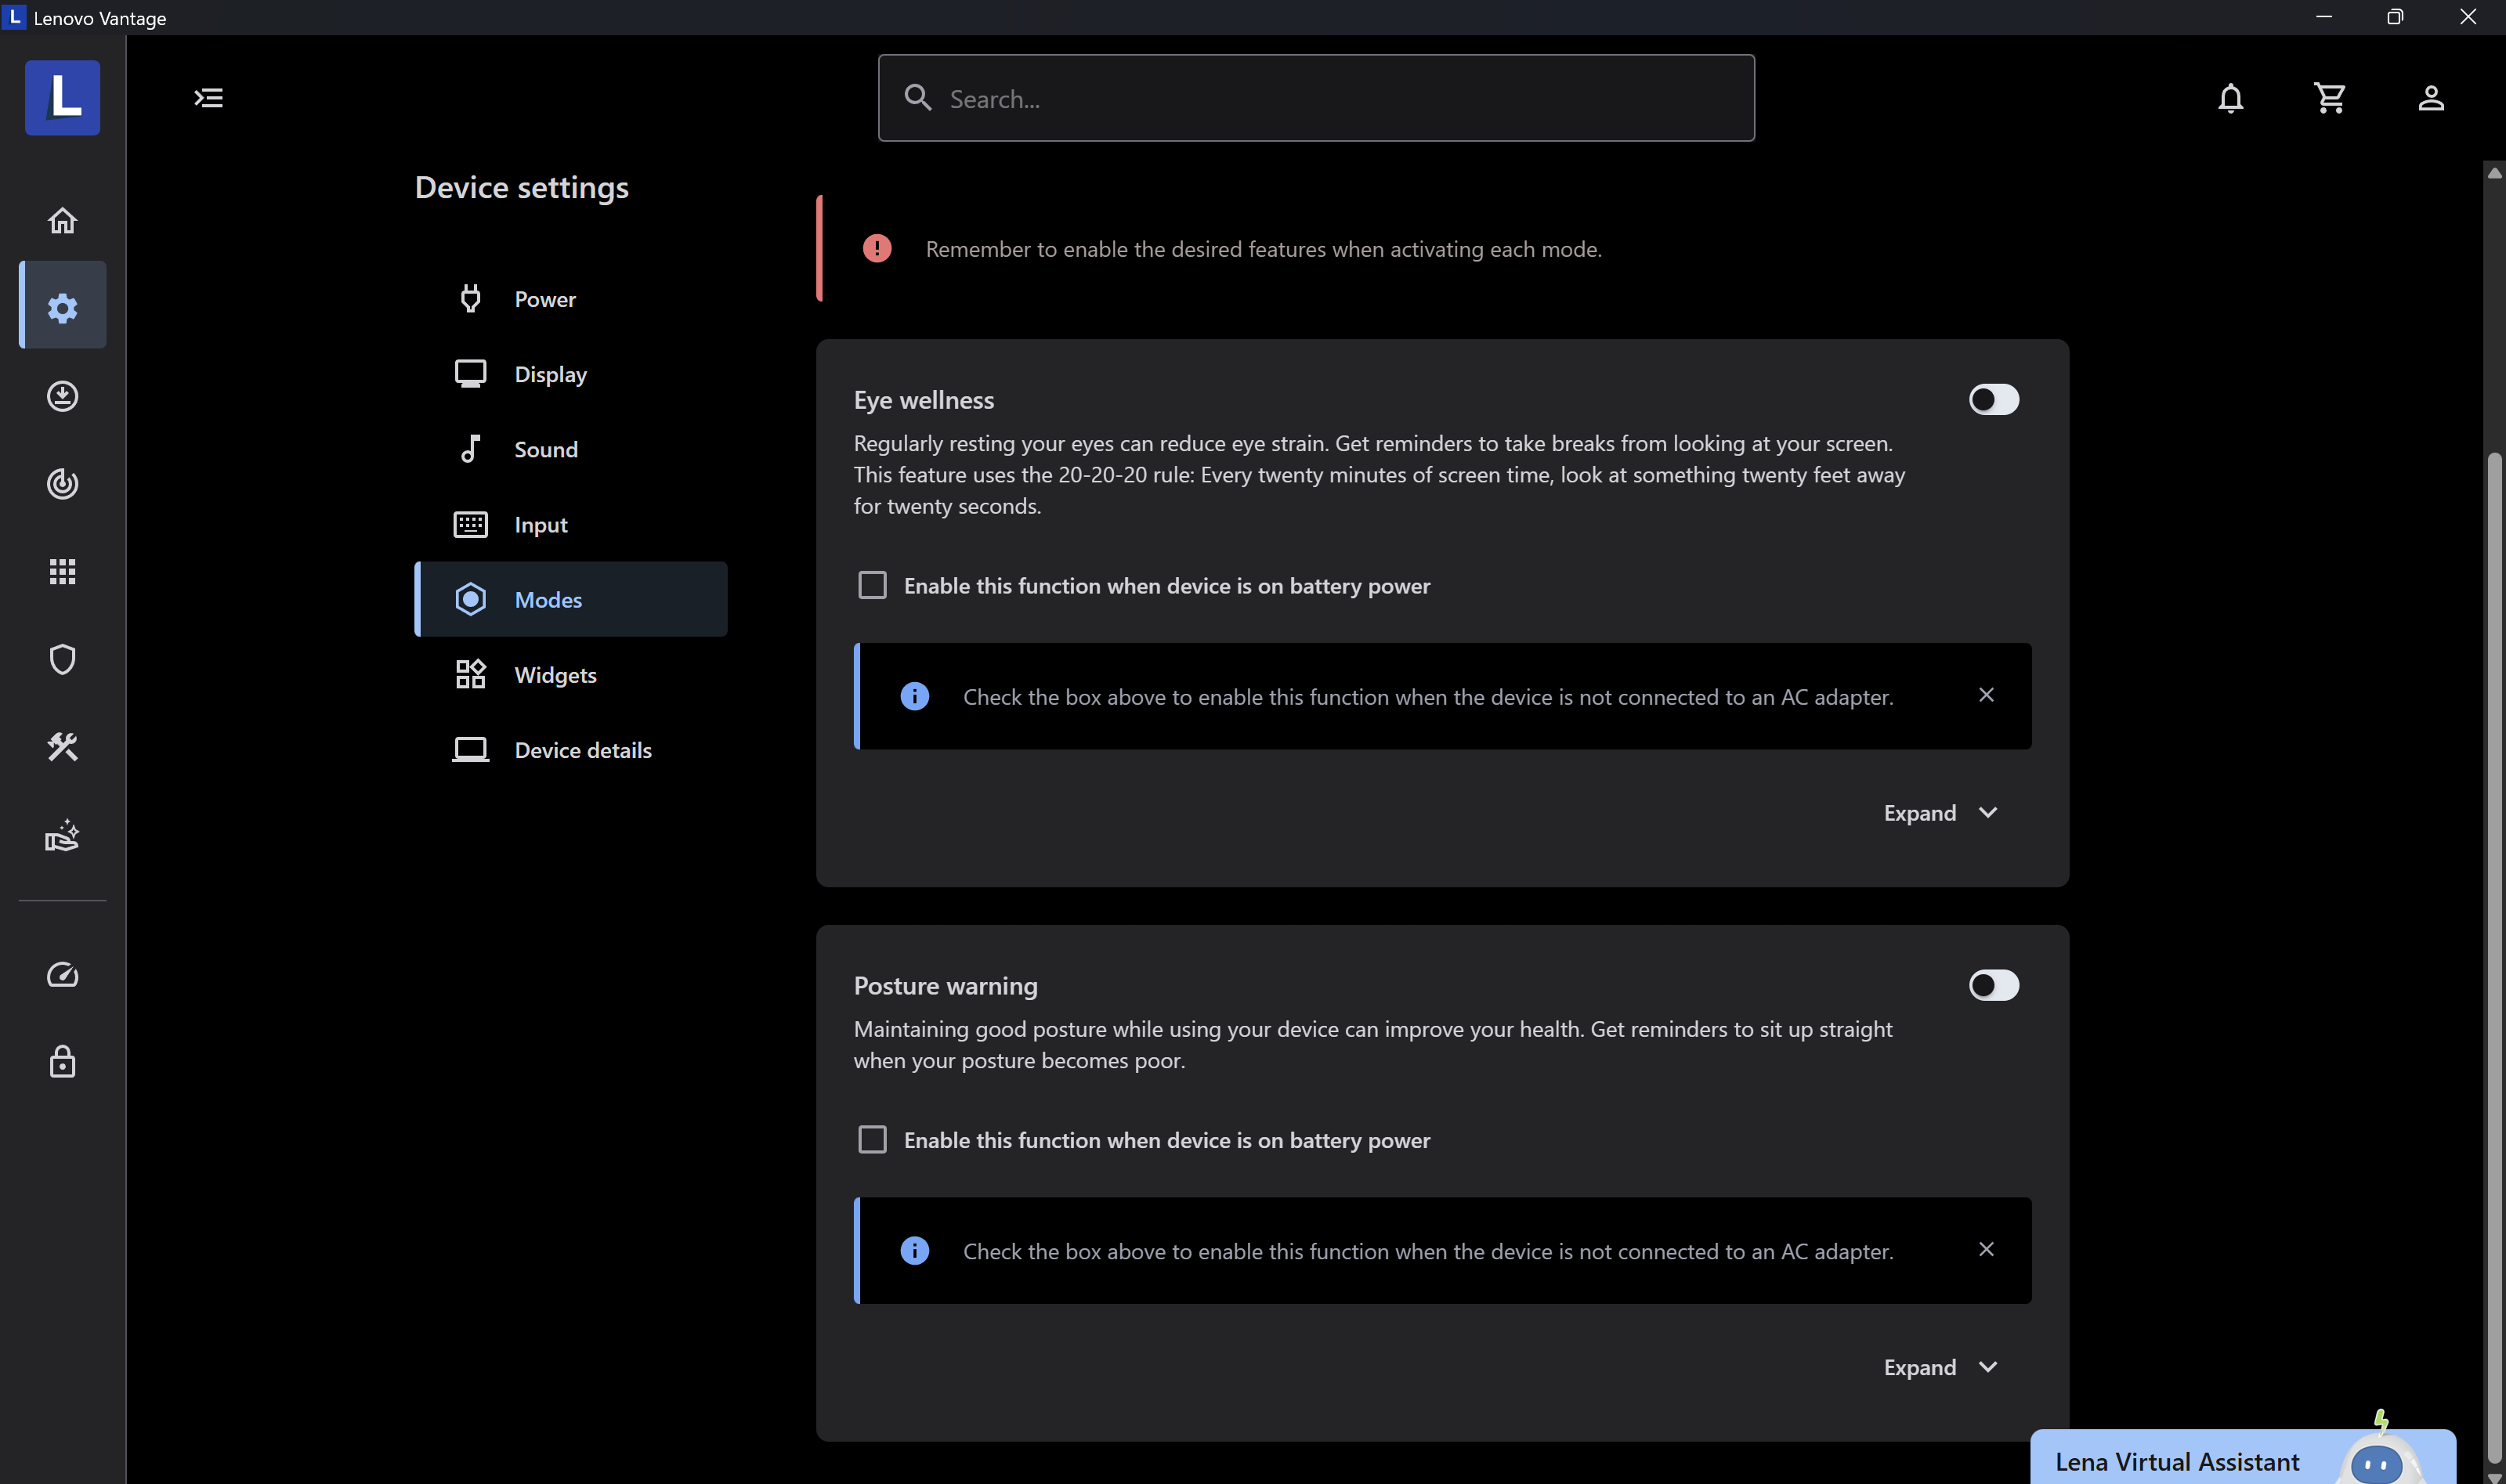This screenshot has height=1484, width=2506.
Task: Check Posture warning battery power checkbox
Action: 872,1140
